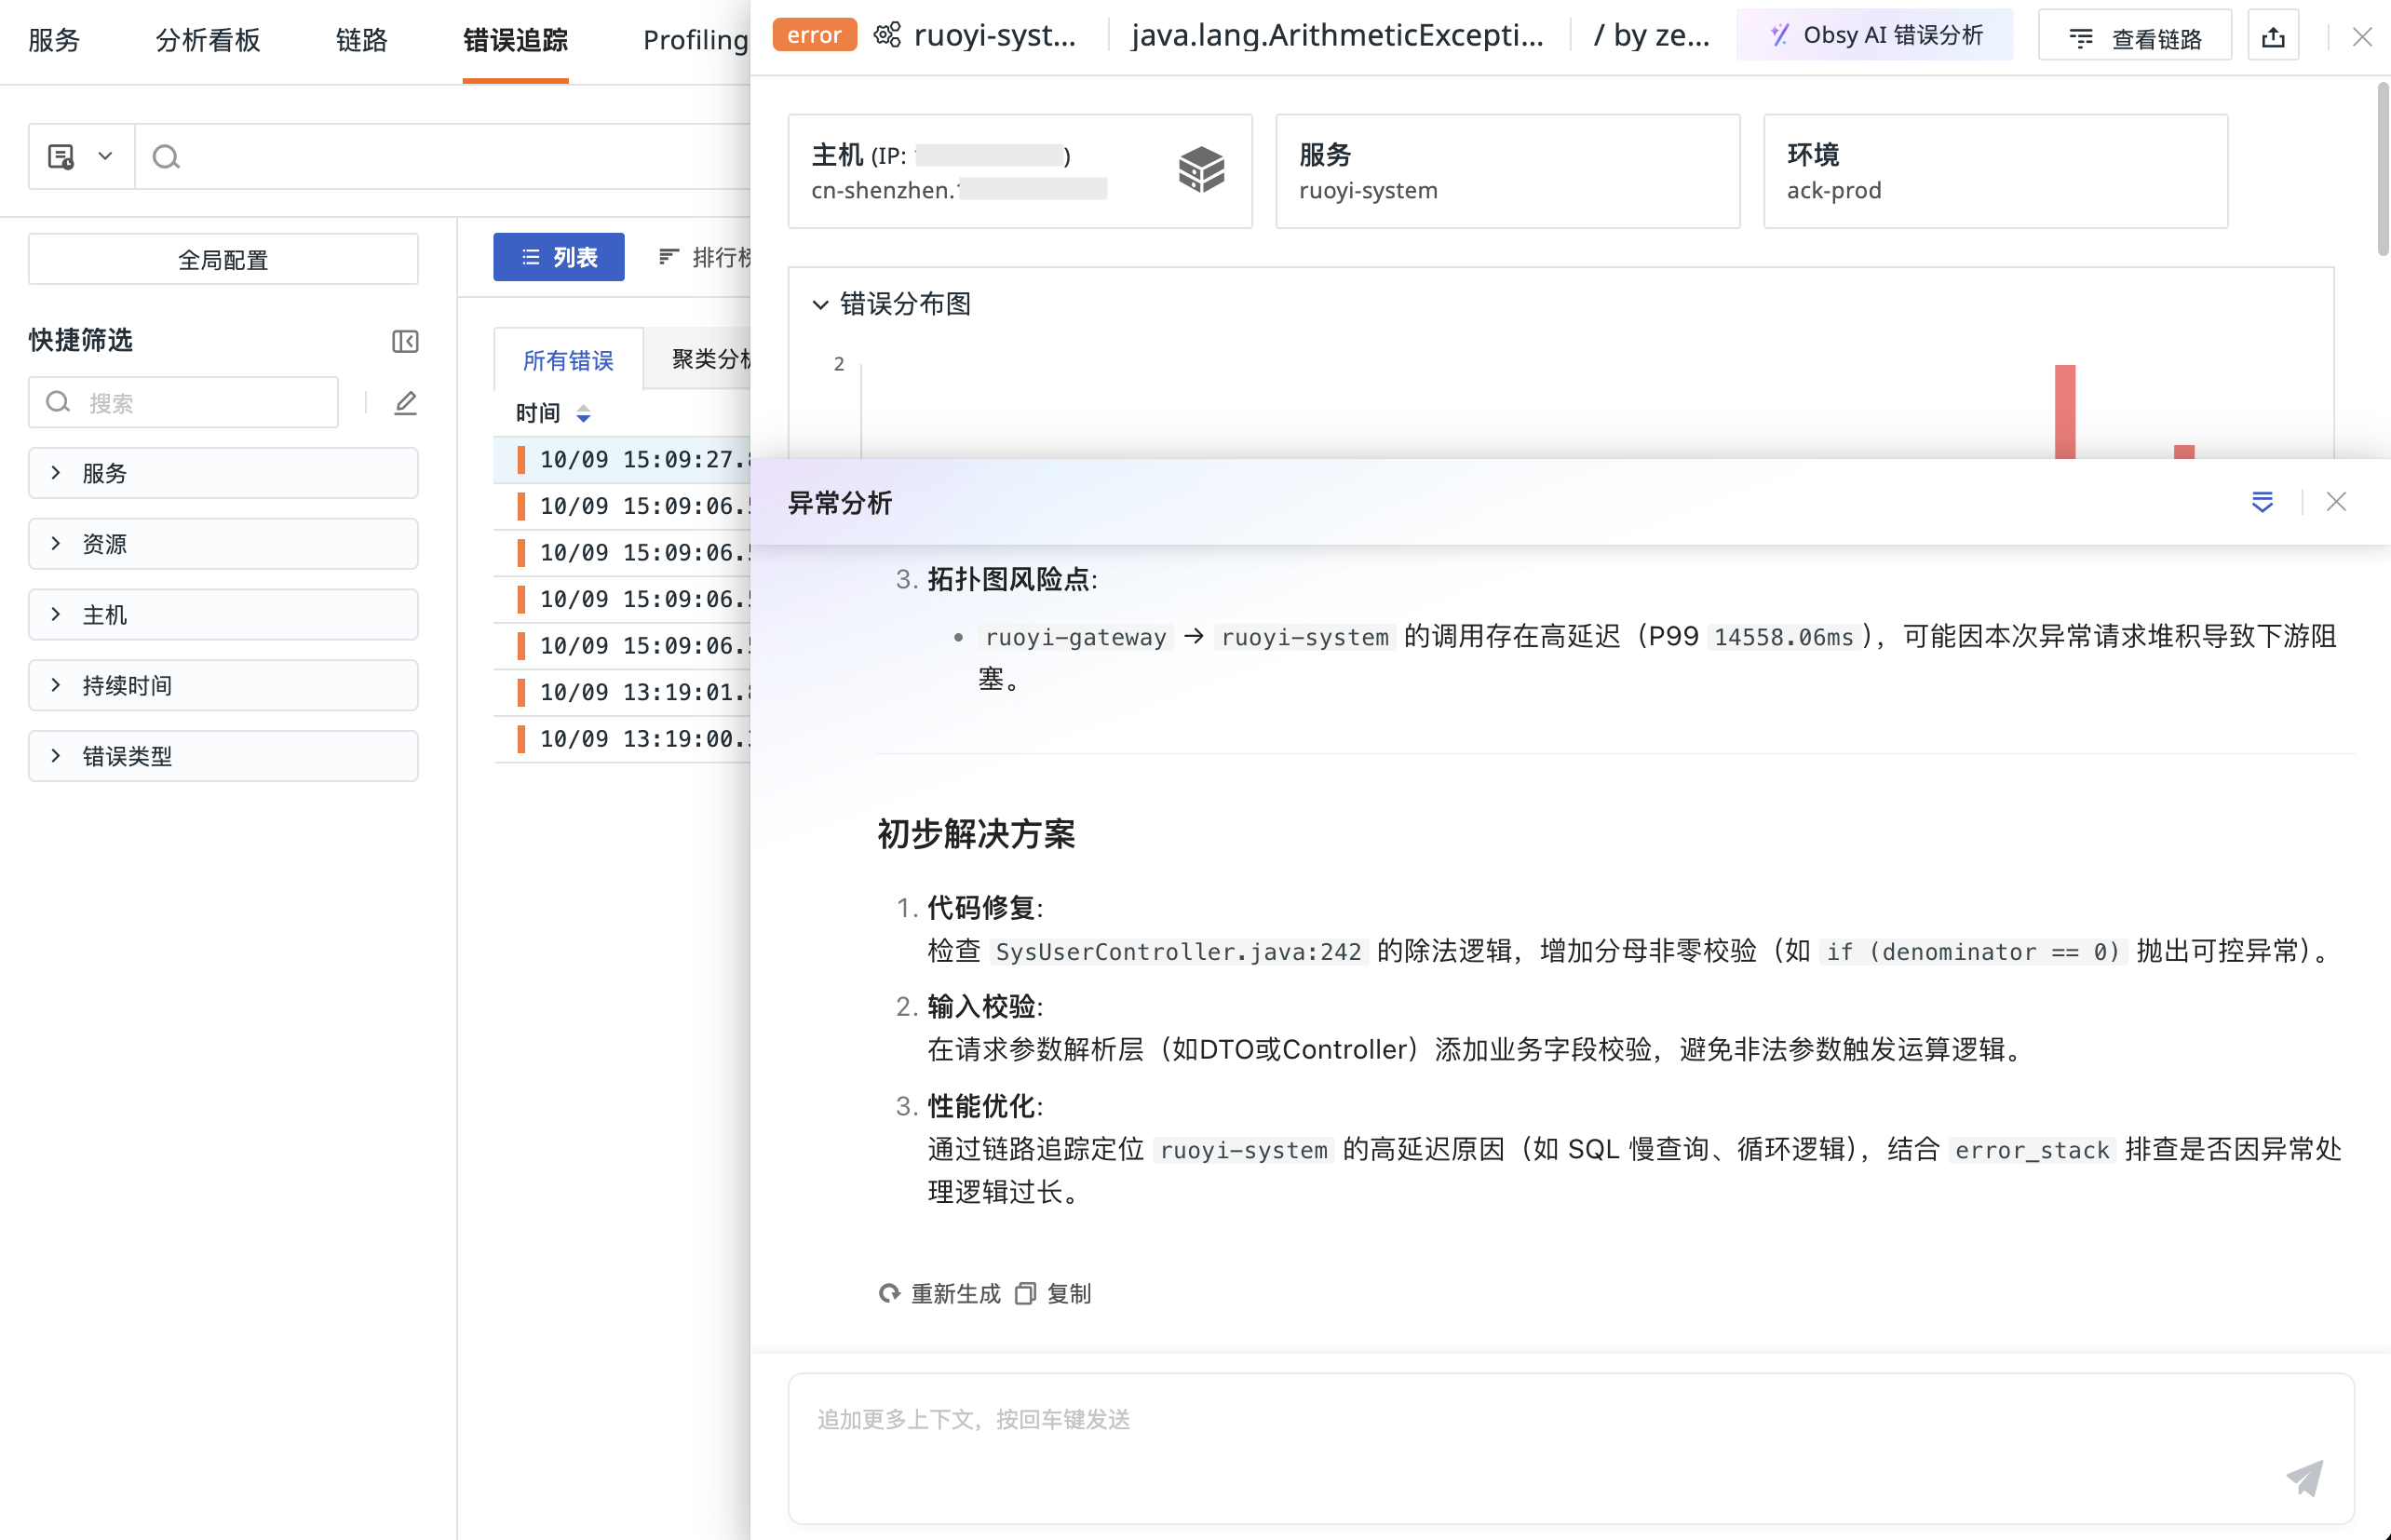Close the error detail drawer
The width and height of the screenshot is (2391, 1540).
pyautogui.click(x=2362, y=38)
